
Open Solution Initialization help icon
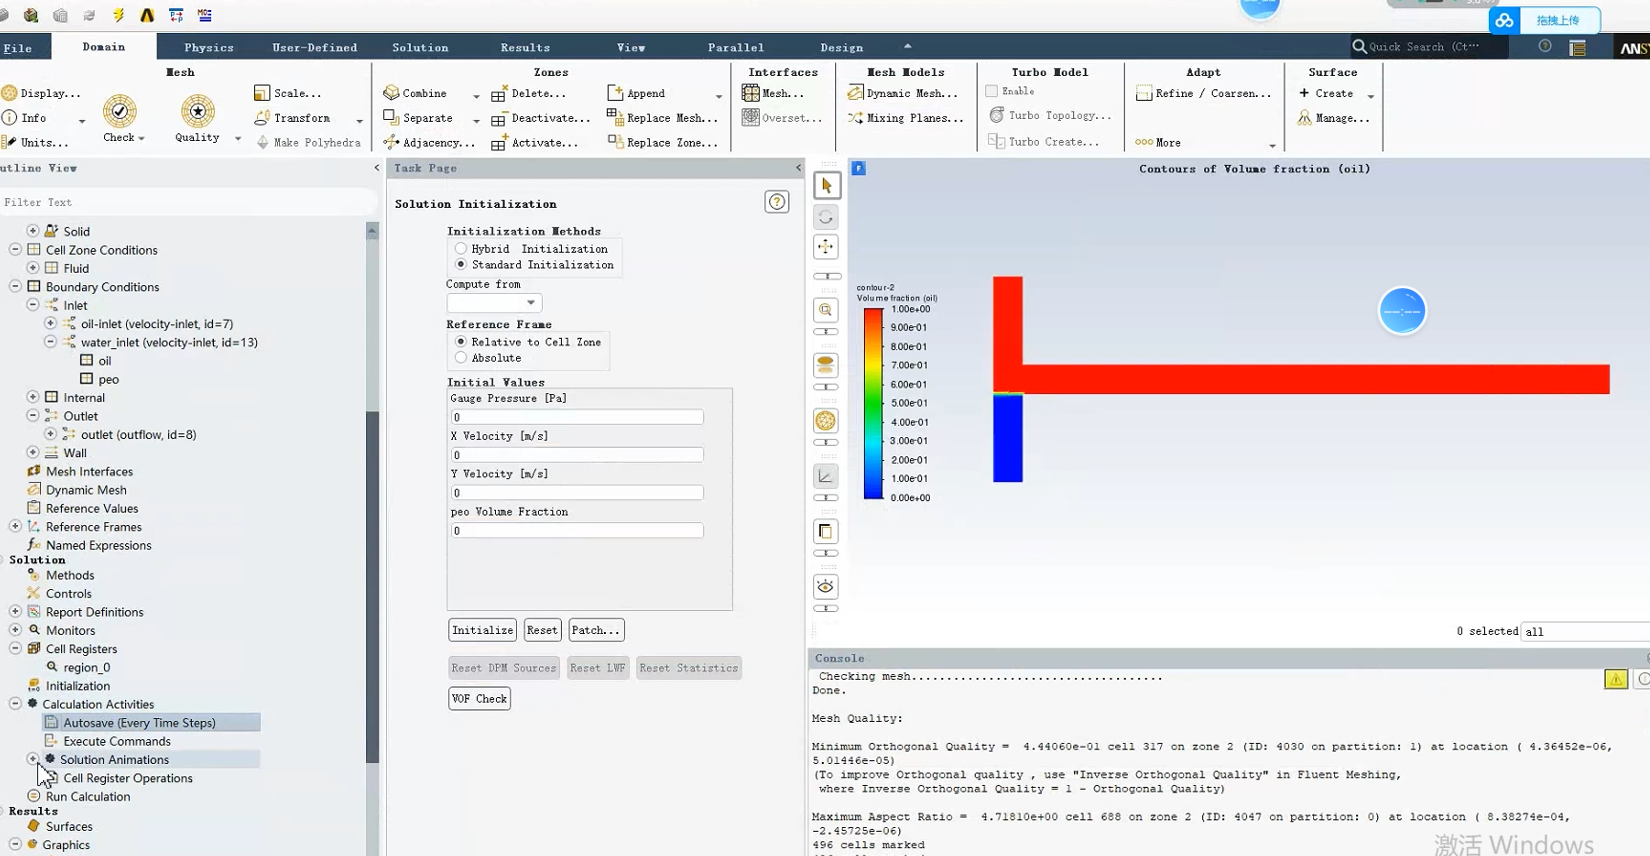tap(777, 202)
